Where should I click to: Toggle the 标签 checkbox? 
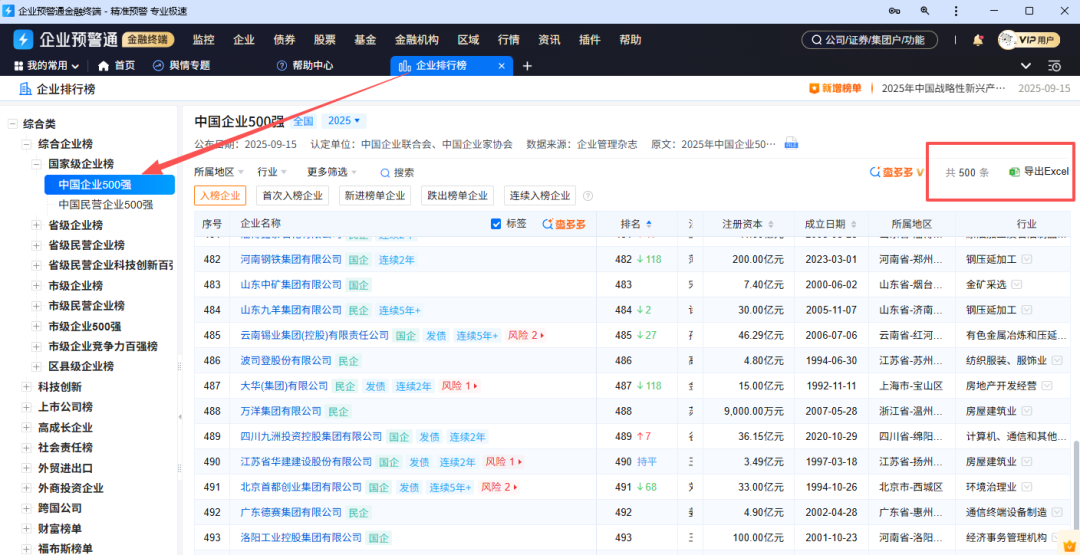click(496, 224)
